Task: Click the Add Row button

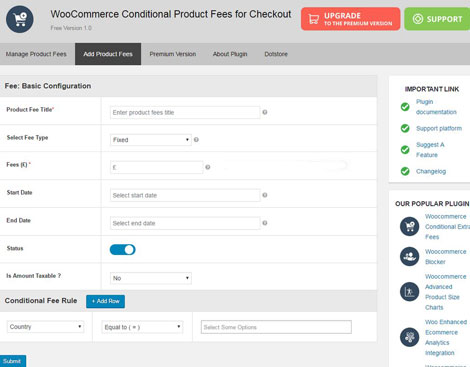Action: click(x=106, y=301)
